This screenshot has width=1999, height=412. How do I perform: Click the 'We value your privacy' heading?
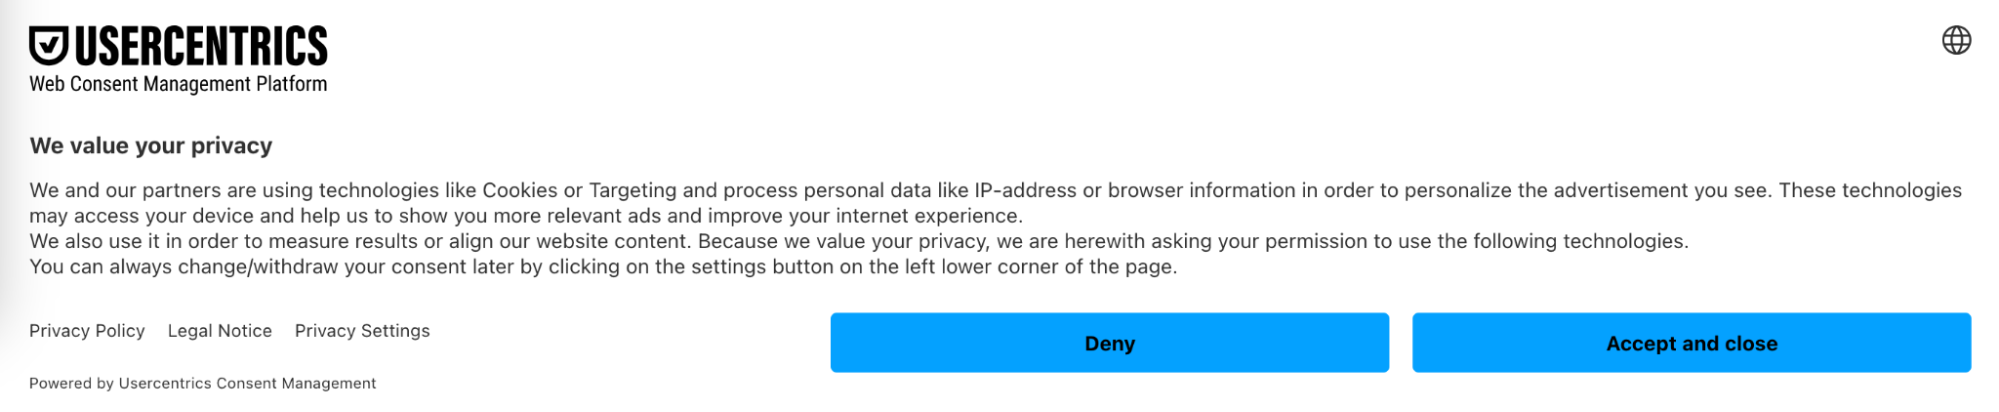pyautogui.click(x=151, y=146)
